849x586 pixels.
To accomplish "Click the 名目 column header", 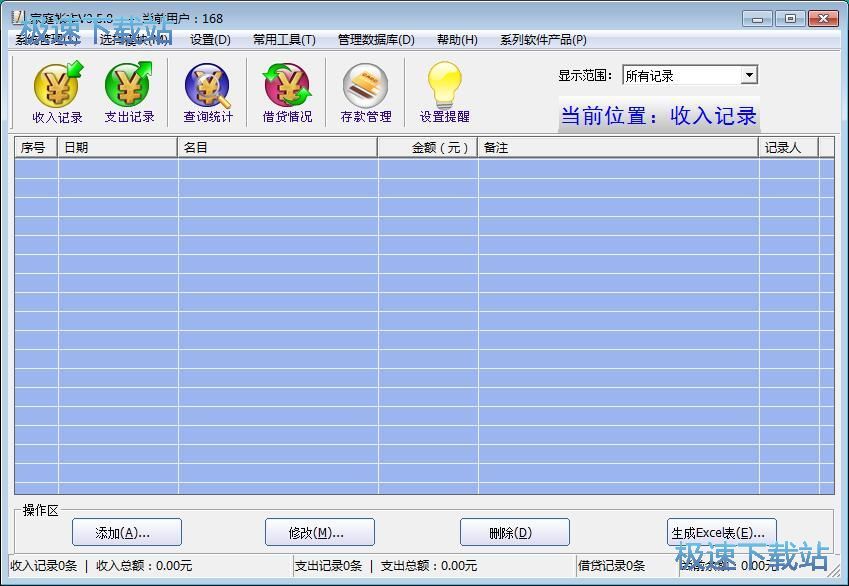I will tap(278, 148).
